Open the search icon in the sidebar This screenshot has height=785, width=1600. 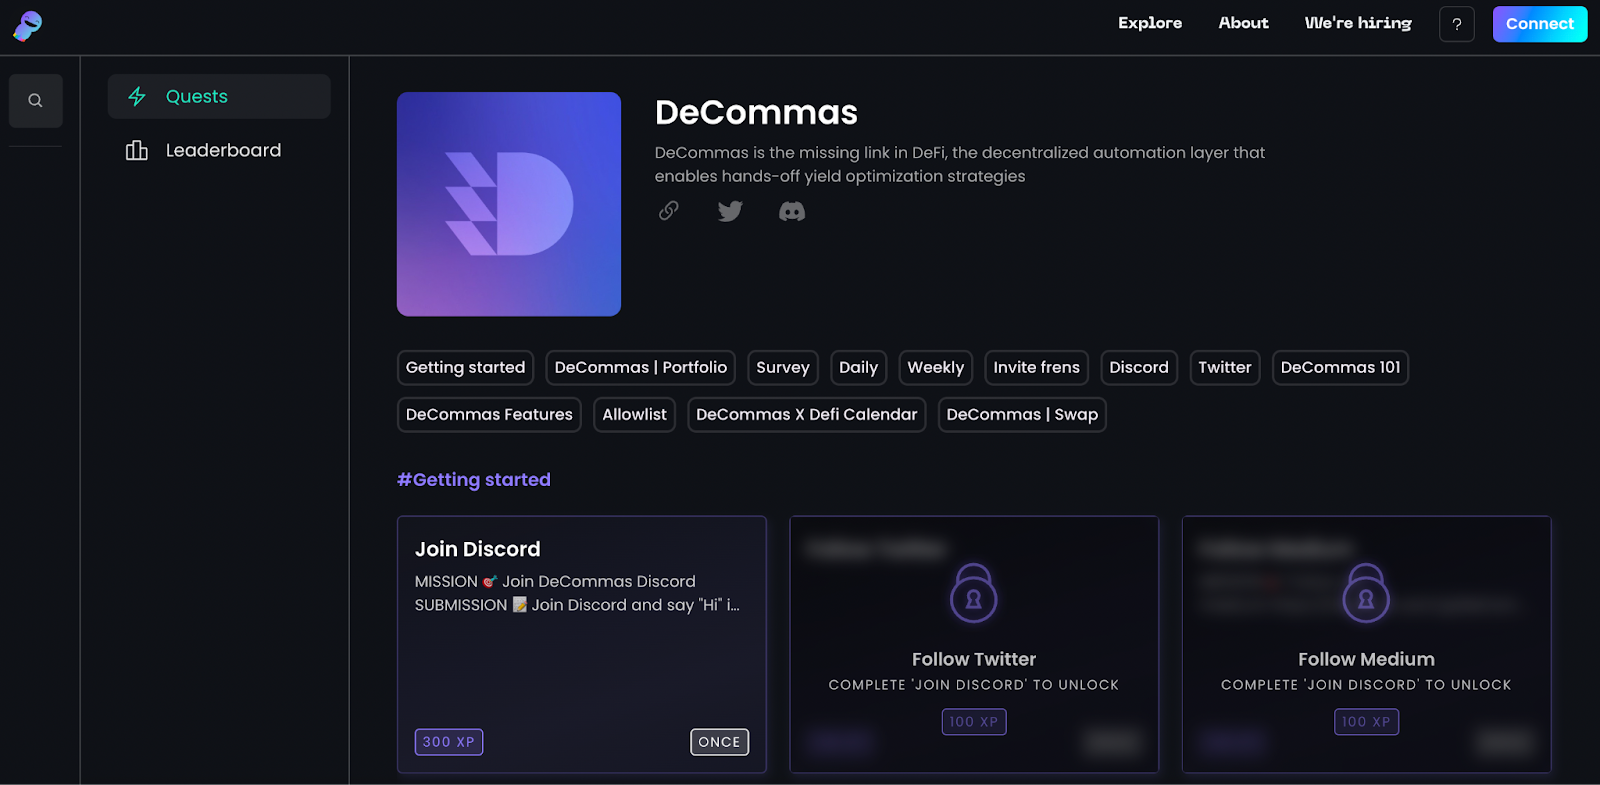[36, 100]
